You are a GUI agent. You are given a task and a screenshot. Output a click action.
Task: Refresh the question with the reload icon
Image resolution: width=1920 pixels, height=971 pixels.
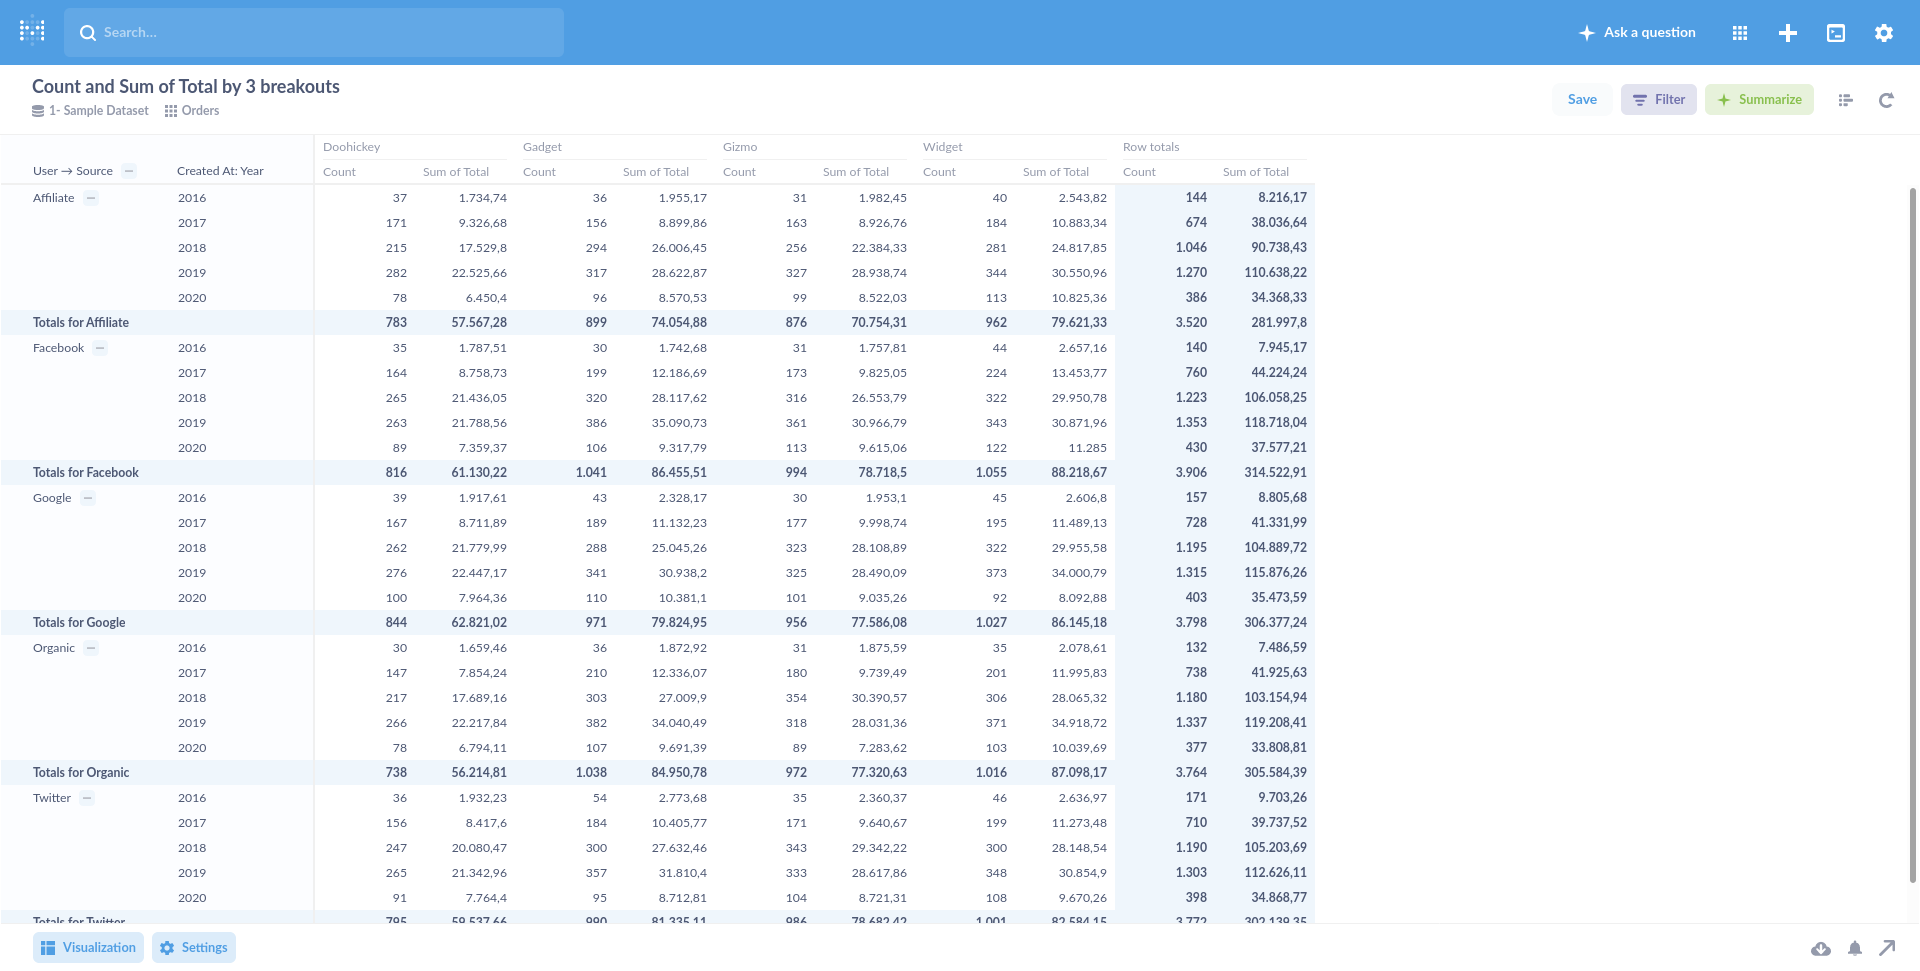(1885, 100)
